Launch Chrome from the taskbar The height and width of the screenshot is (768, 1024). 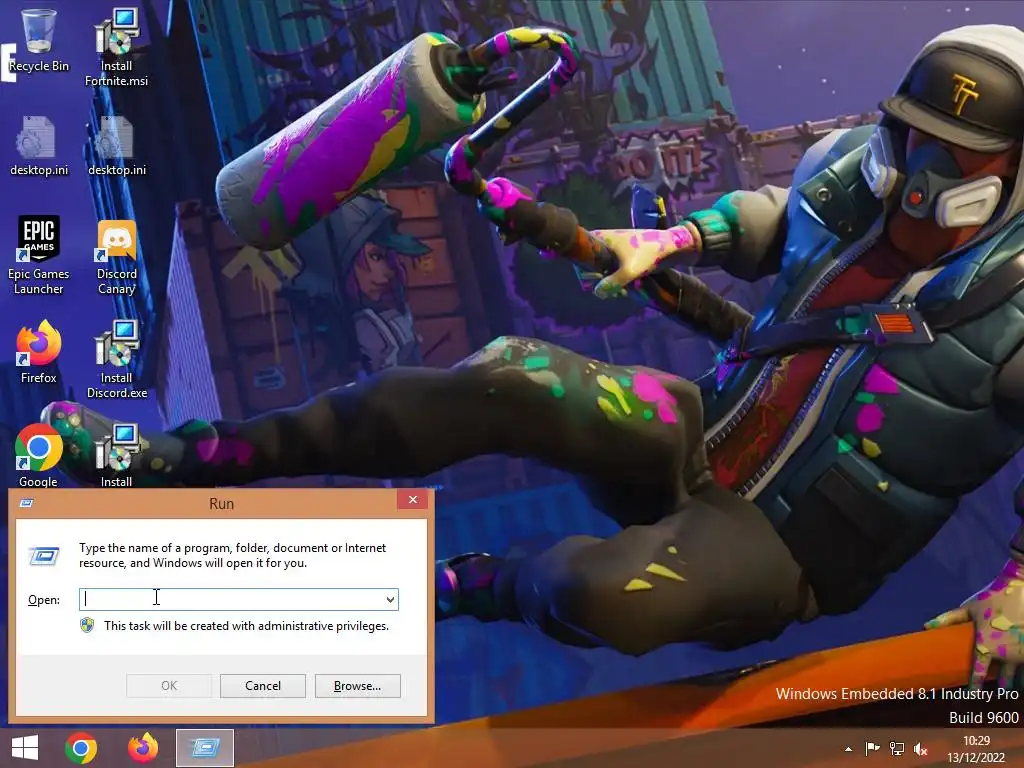coord(81,748)
